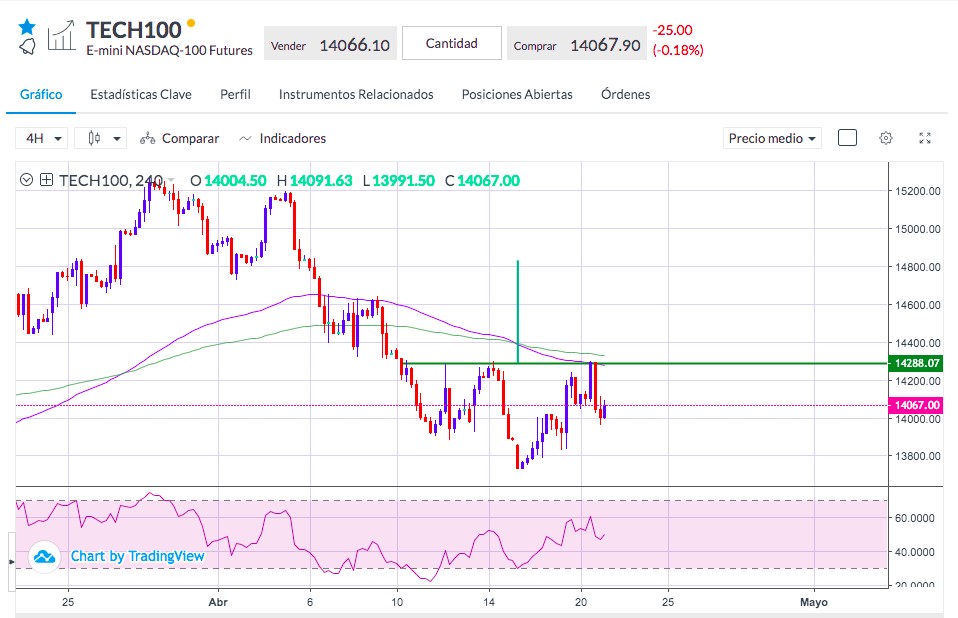Click the chart thumbnail icon beside TECH100
Viewport: 958px width, 618px height.
[61, 35]
